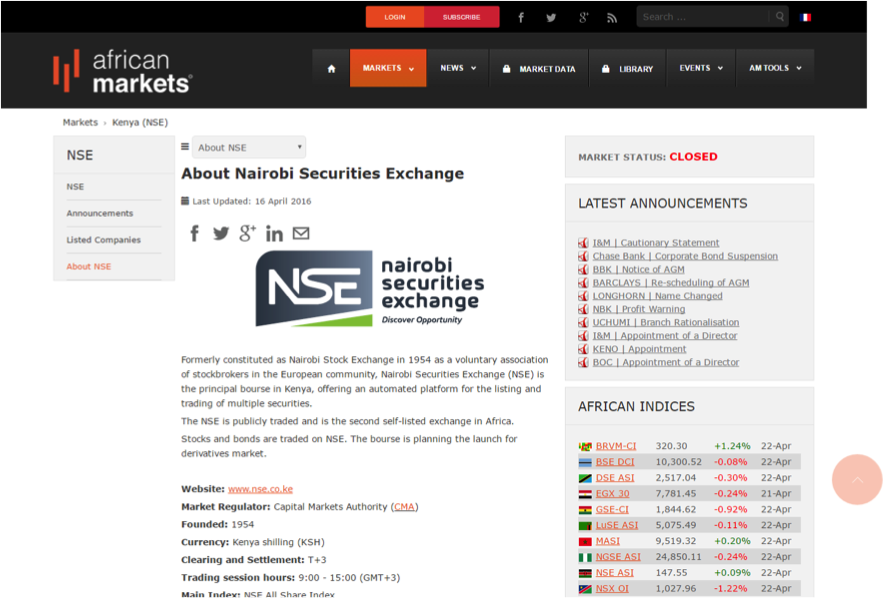Expand the Markets navigation dropdown
Image resolution: width=890 pixels, height=598 pixels.
[388, 68]
